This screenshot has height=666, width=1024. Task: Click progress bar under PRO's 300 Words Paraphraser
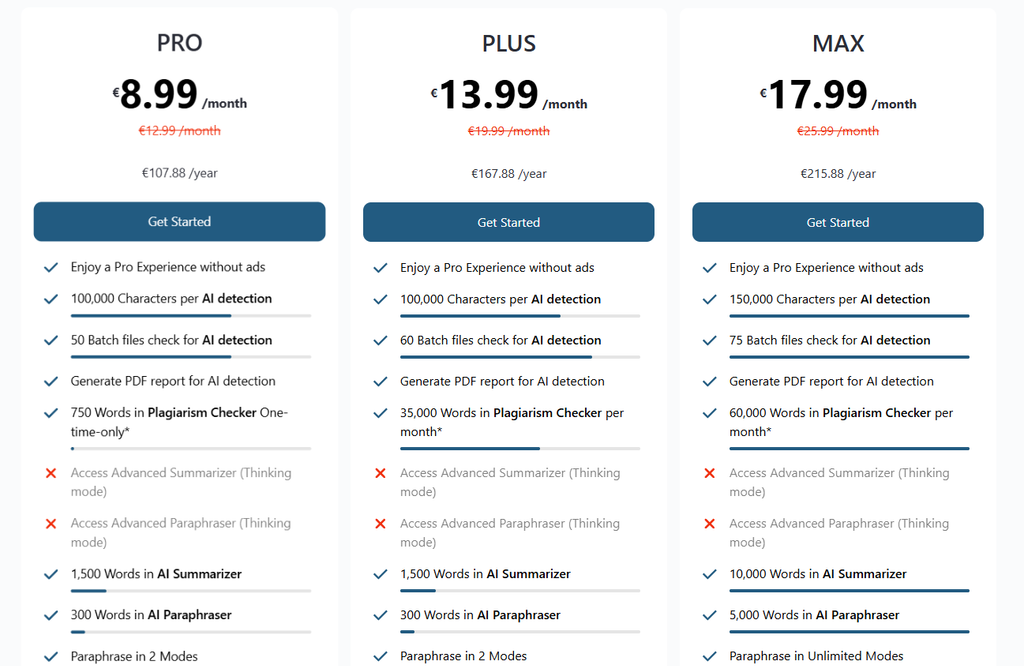point(191,632)
